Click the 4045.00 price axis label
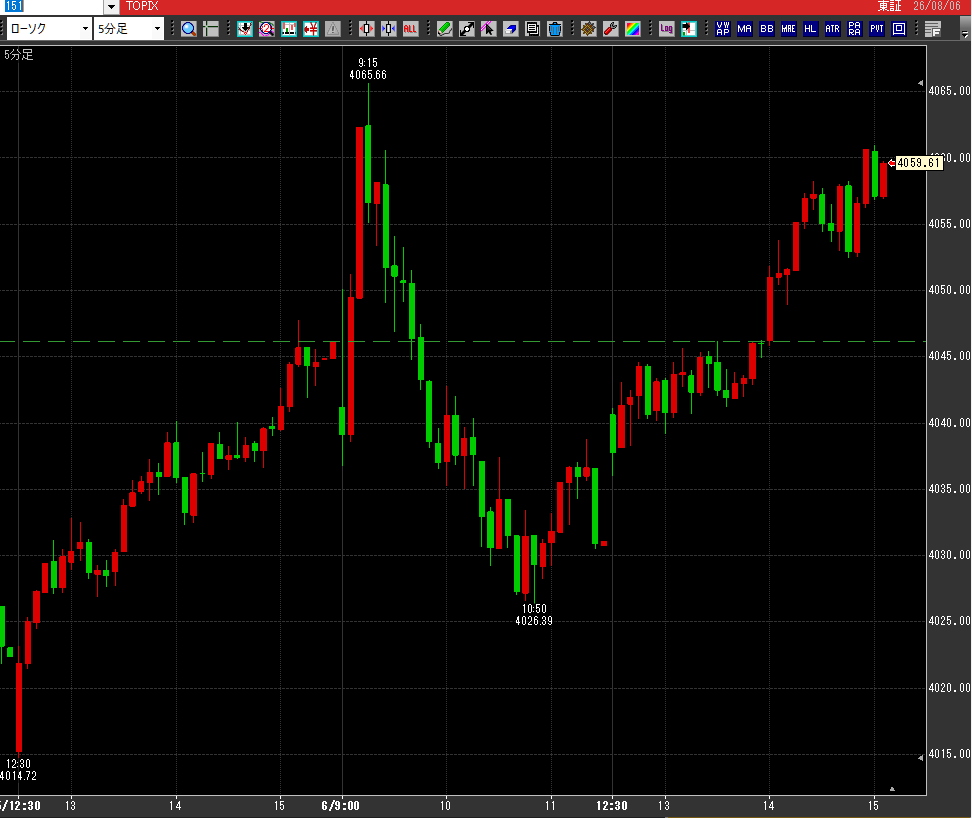This screenshot has width=972, height=818. coord(949,356)
